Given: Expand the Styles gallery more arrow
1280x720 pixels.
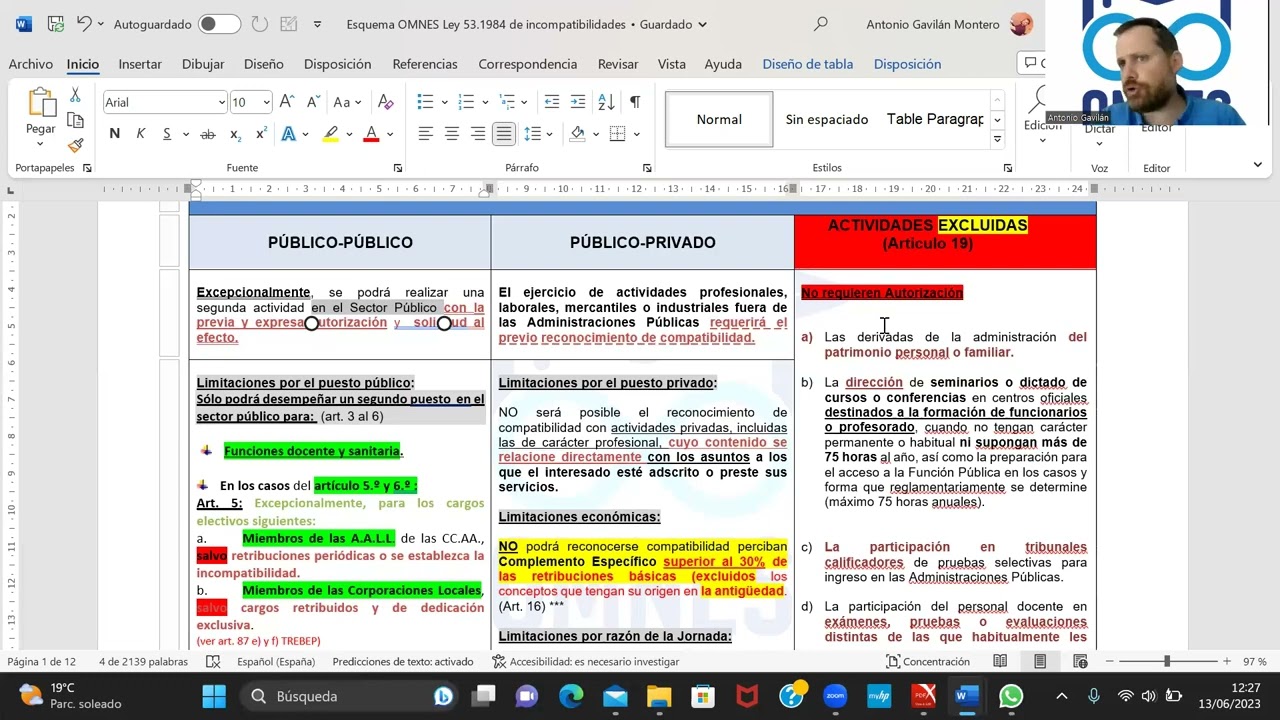Looking at the screenshot, I should (x=997, y=139).
